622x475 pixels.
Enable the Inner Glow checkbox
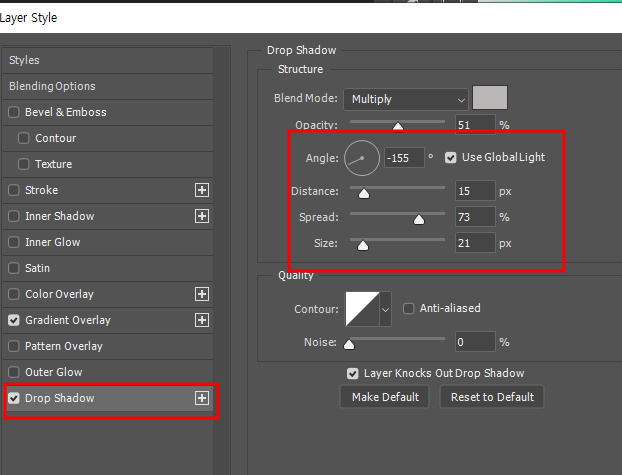click(14, 242)
